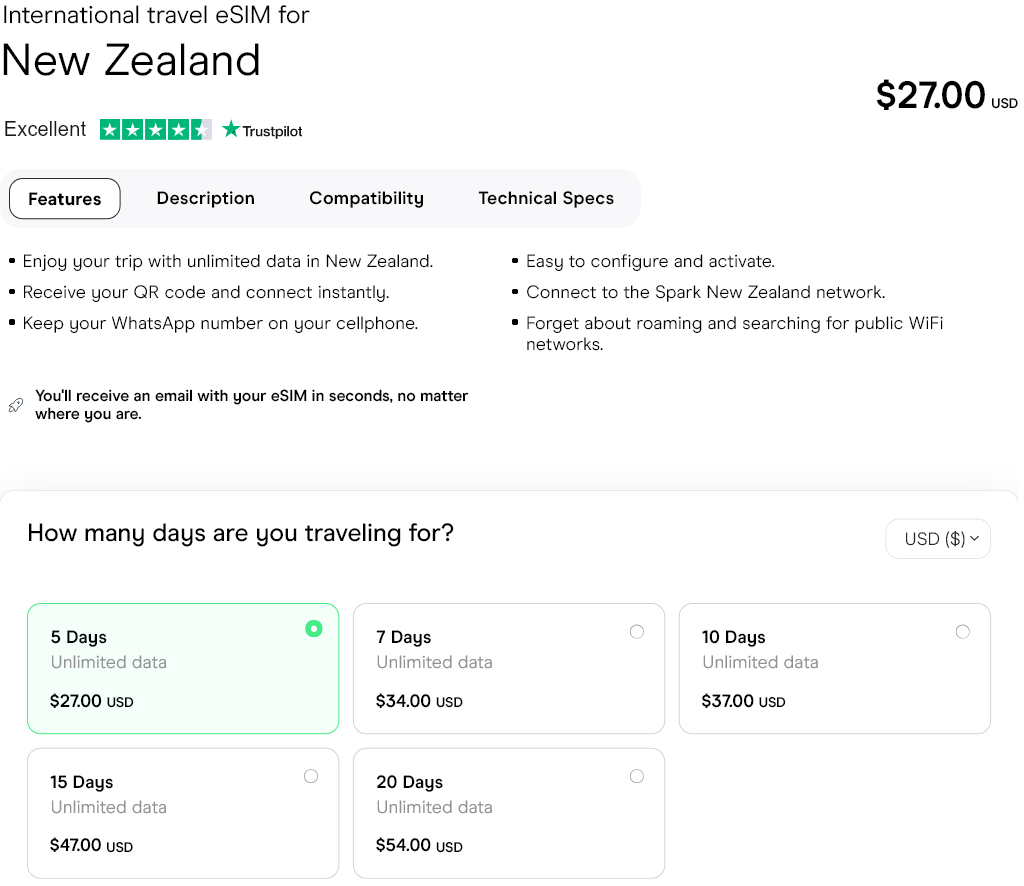Choose the $37.00 10 Days plan card
This screenshot has height=886, width=1024.
coord(834,668)
